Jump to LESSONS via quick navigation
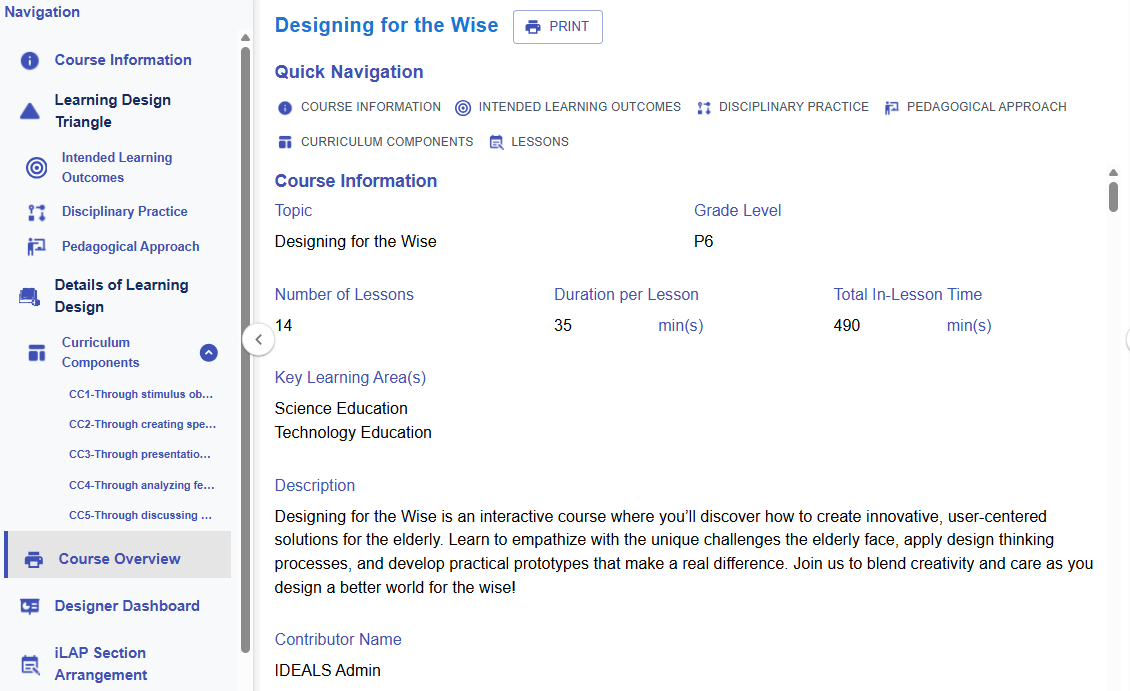 coord(529,142)
